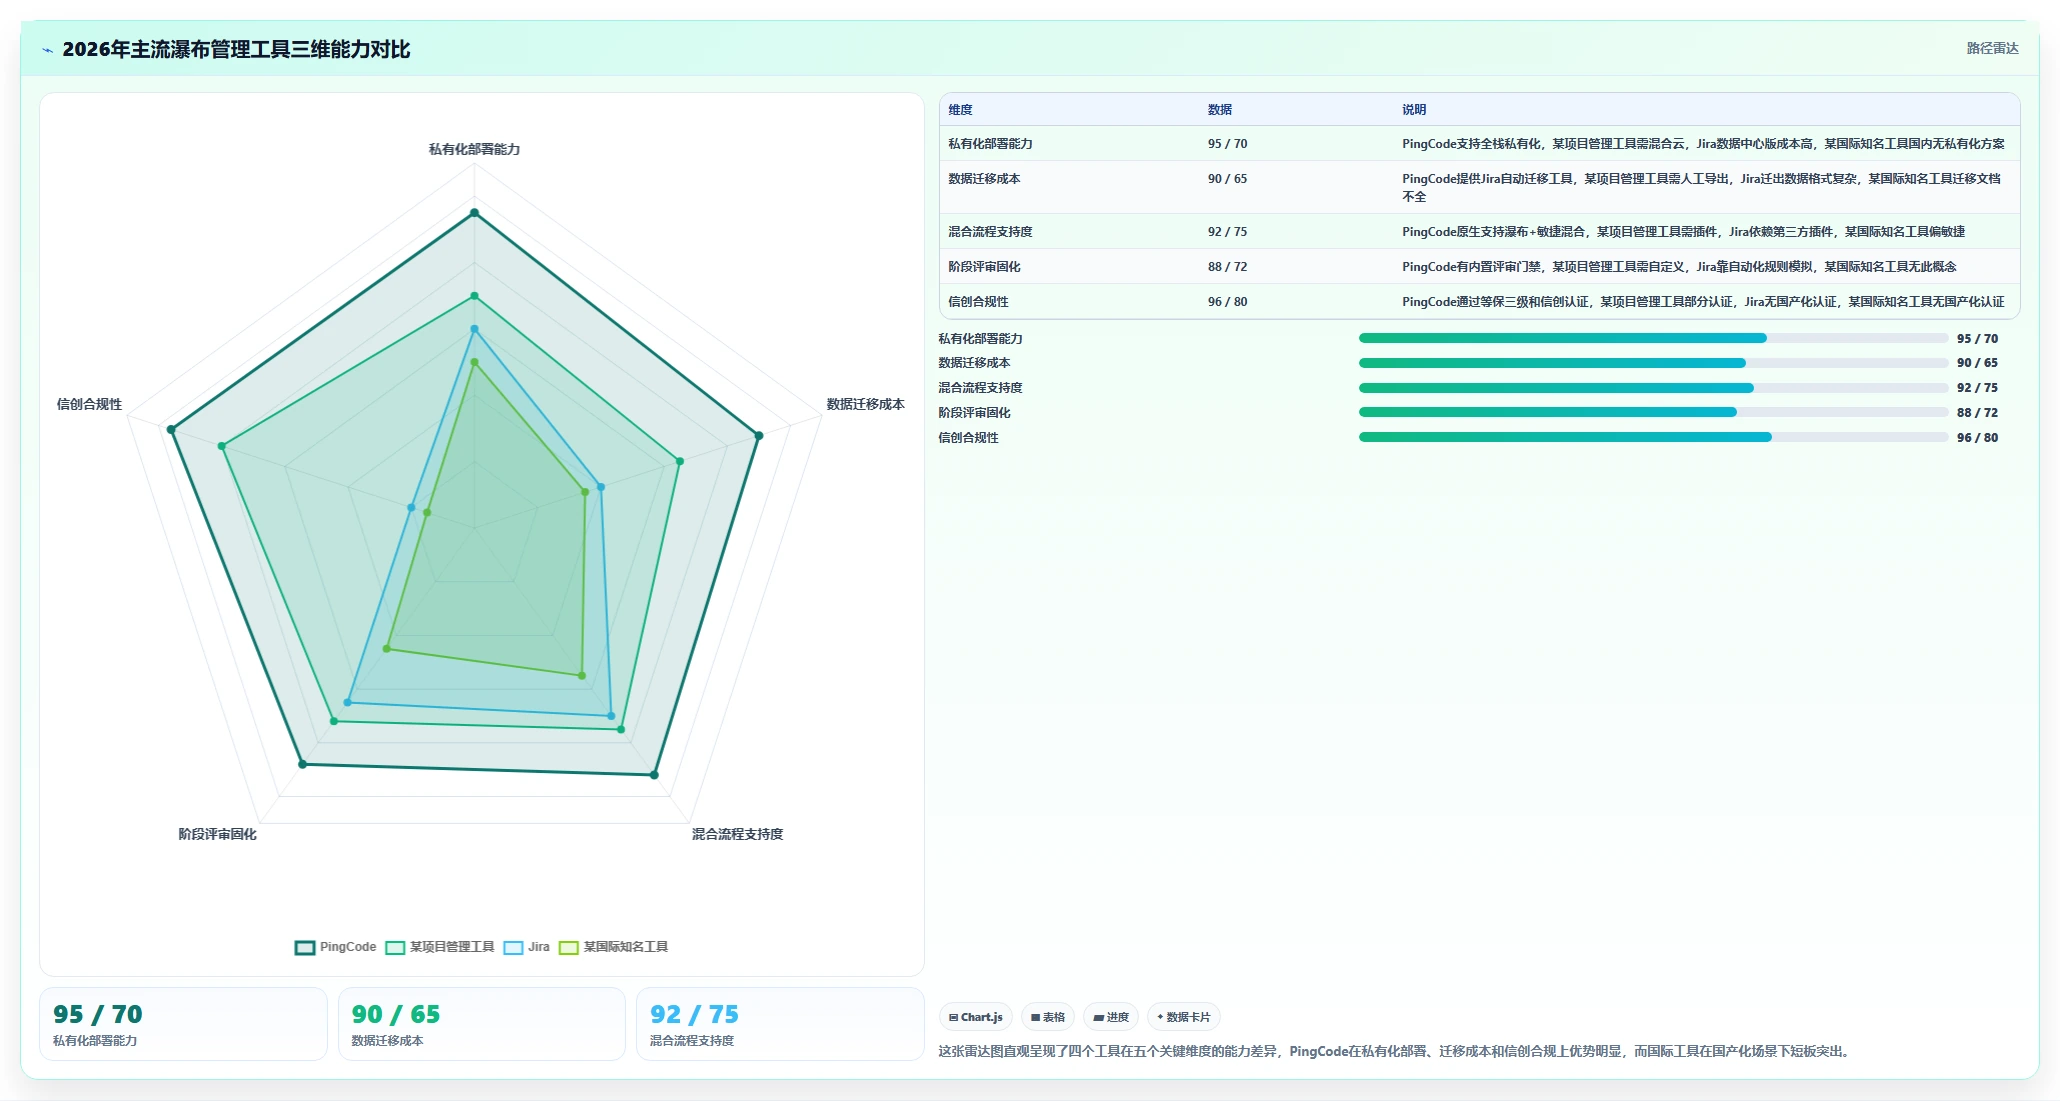Select the 95 / 70 私有化部署能力 summary card

pos(183,1024)
